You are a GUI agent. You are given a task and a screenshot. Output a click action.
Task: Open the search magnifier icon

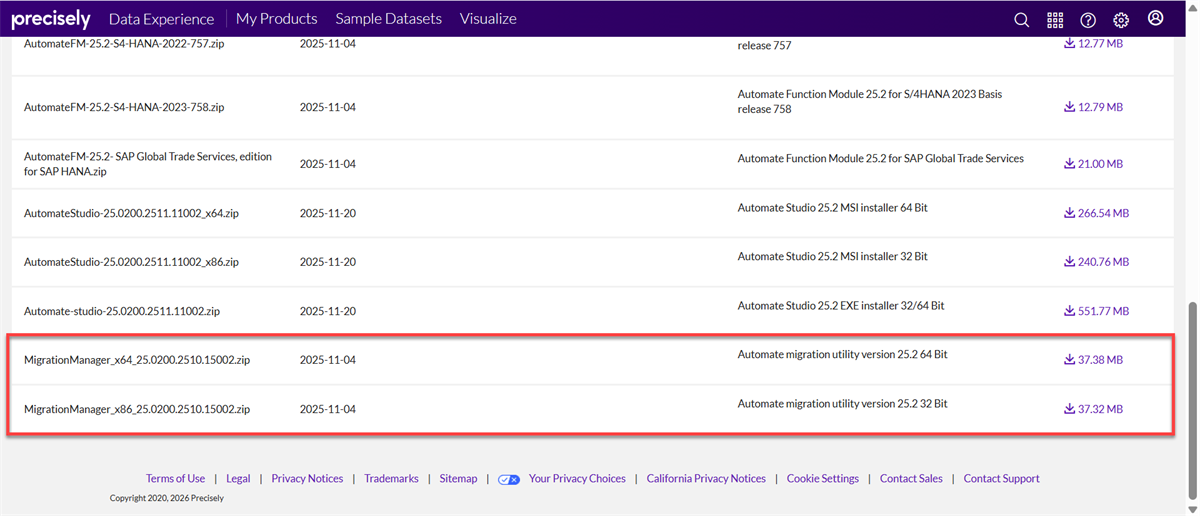[x=1021, y=20]
